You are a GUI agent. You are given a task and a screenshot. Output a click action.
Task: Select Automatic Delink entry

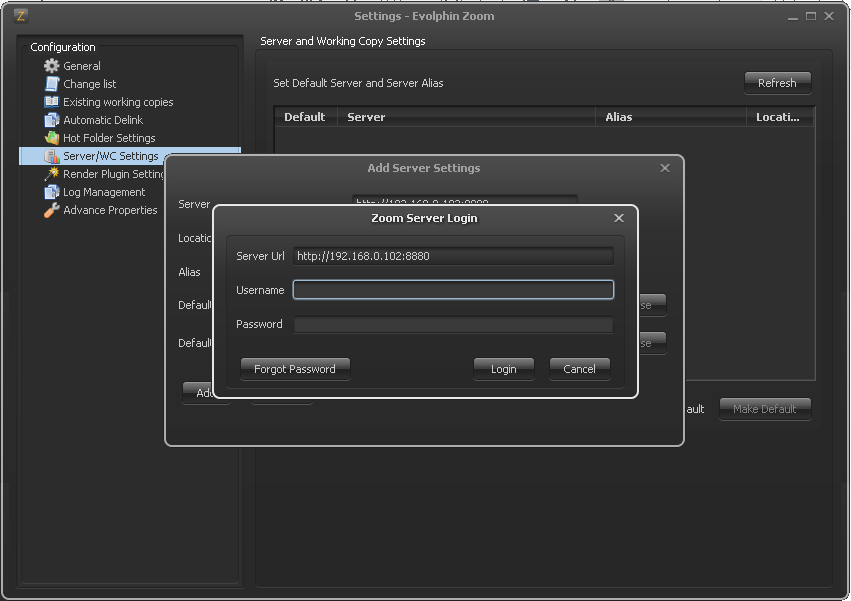[x=103, y=119]
